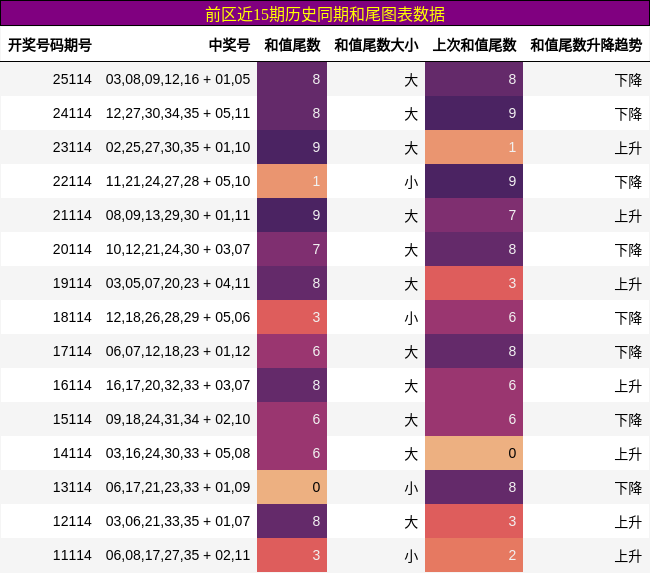Click 和值尾数 cell 0 in row 13114
This screenshot has width=650, height=573.
coord(292,487)
